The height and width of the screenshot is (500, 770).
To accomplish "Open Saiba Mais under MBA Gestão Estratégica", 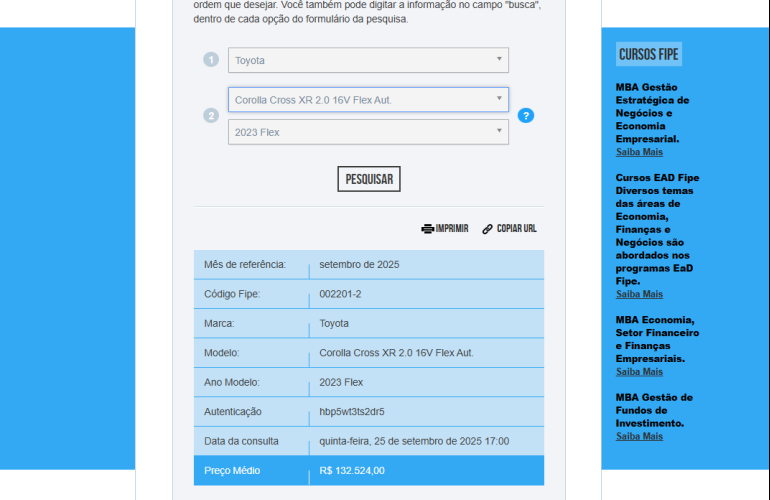I will pyautogui.click(x=639, y=152).
